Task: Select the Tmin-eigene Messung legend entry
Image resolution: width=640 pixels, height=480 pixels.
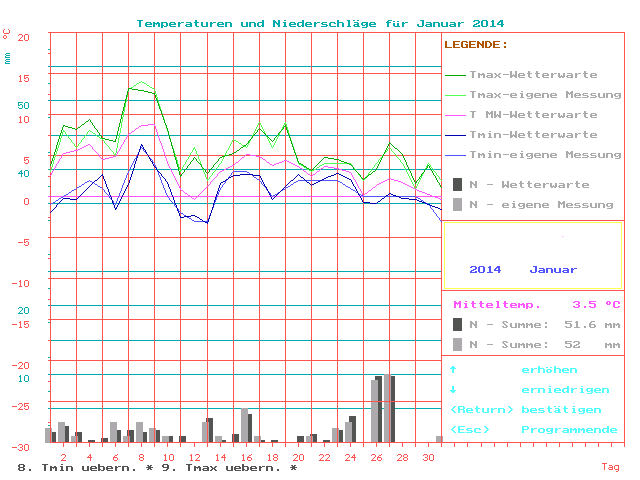Action: 545,155
